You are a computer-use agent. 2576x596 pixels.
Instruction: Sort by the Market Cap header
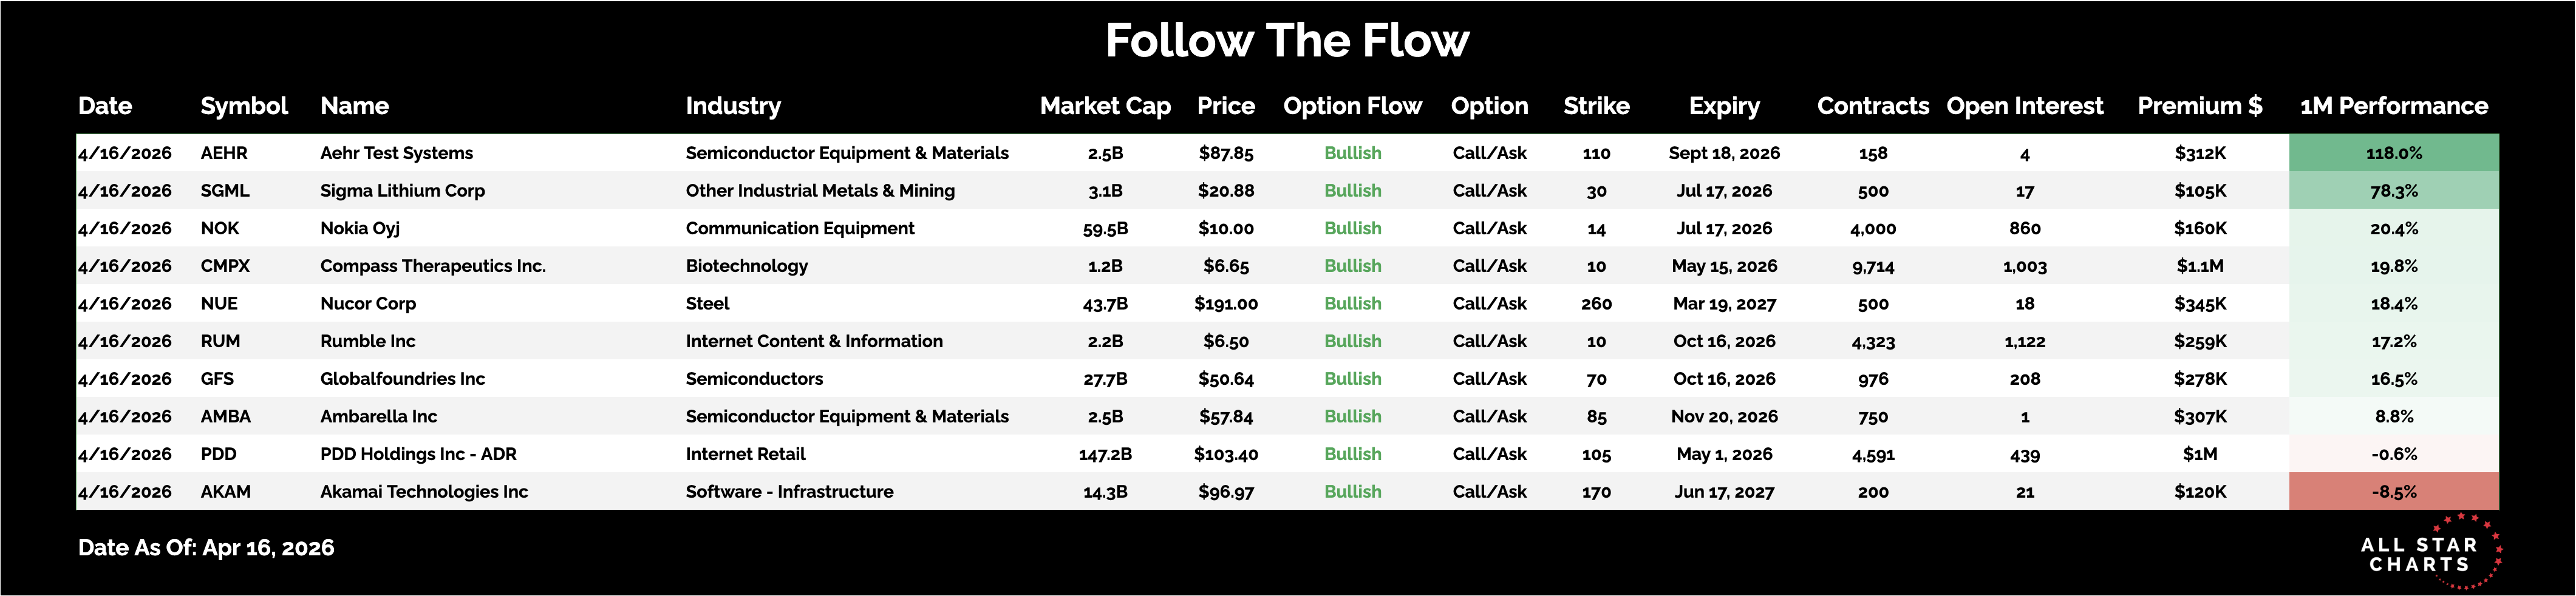click(1105, 106)
